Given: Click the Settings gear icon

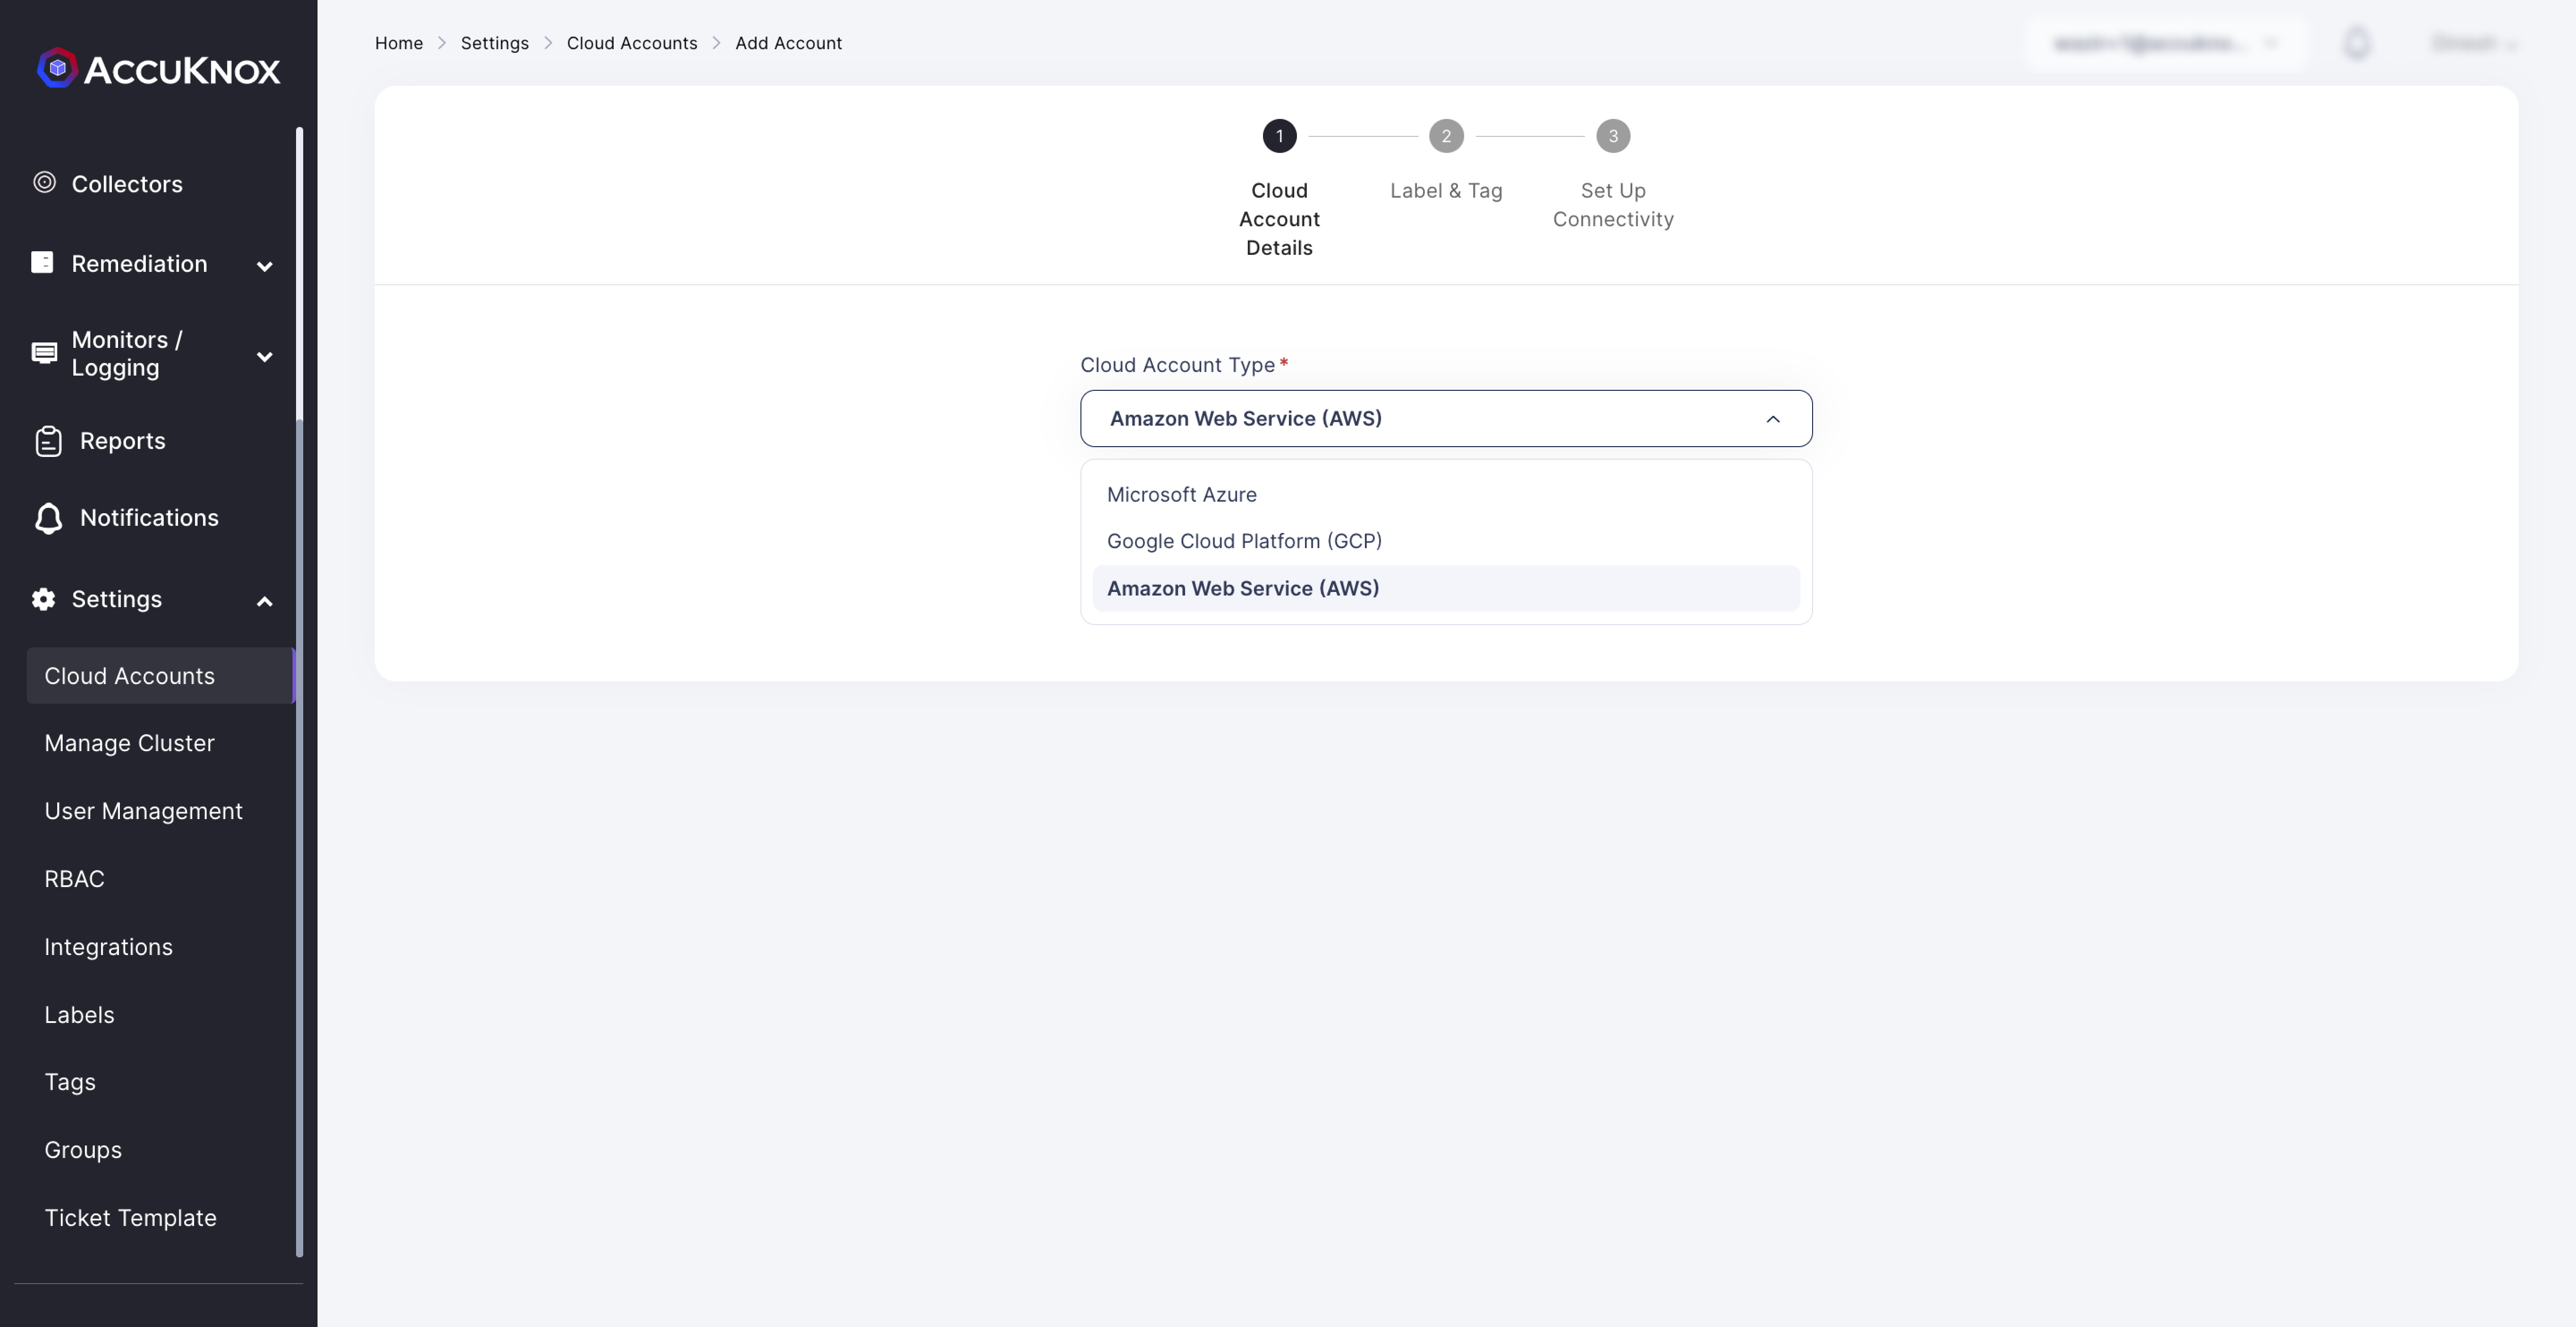Looking at the screenshot, I should 43,599.
